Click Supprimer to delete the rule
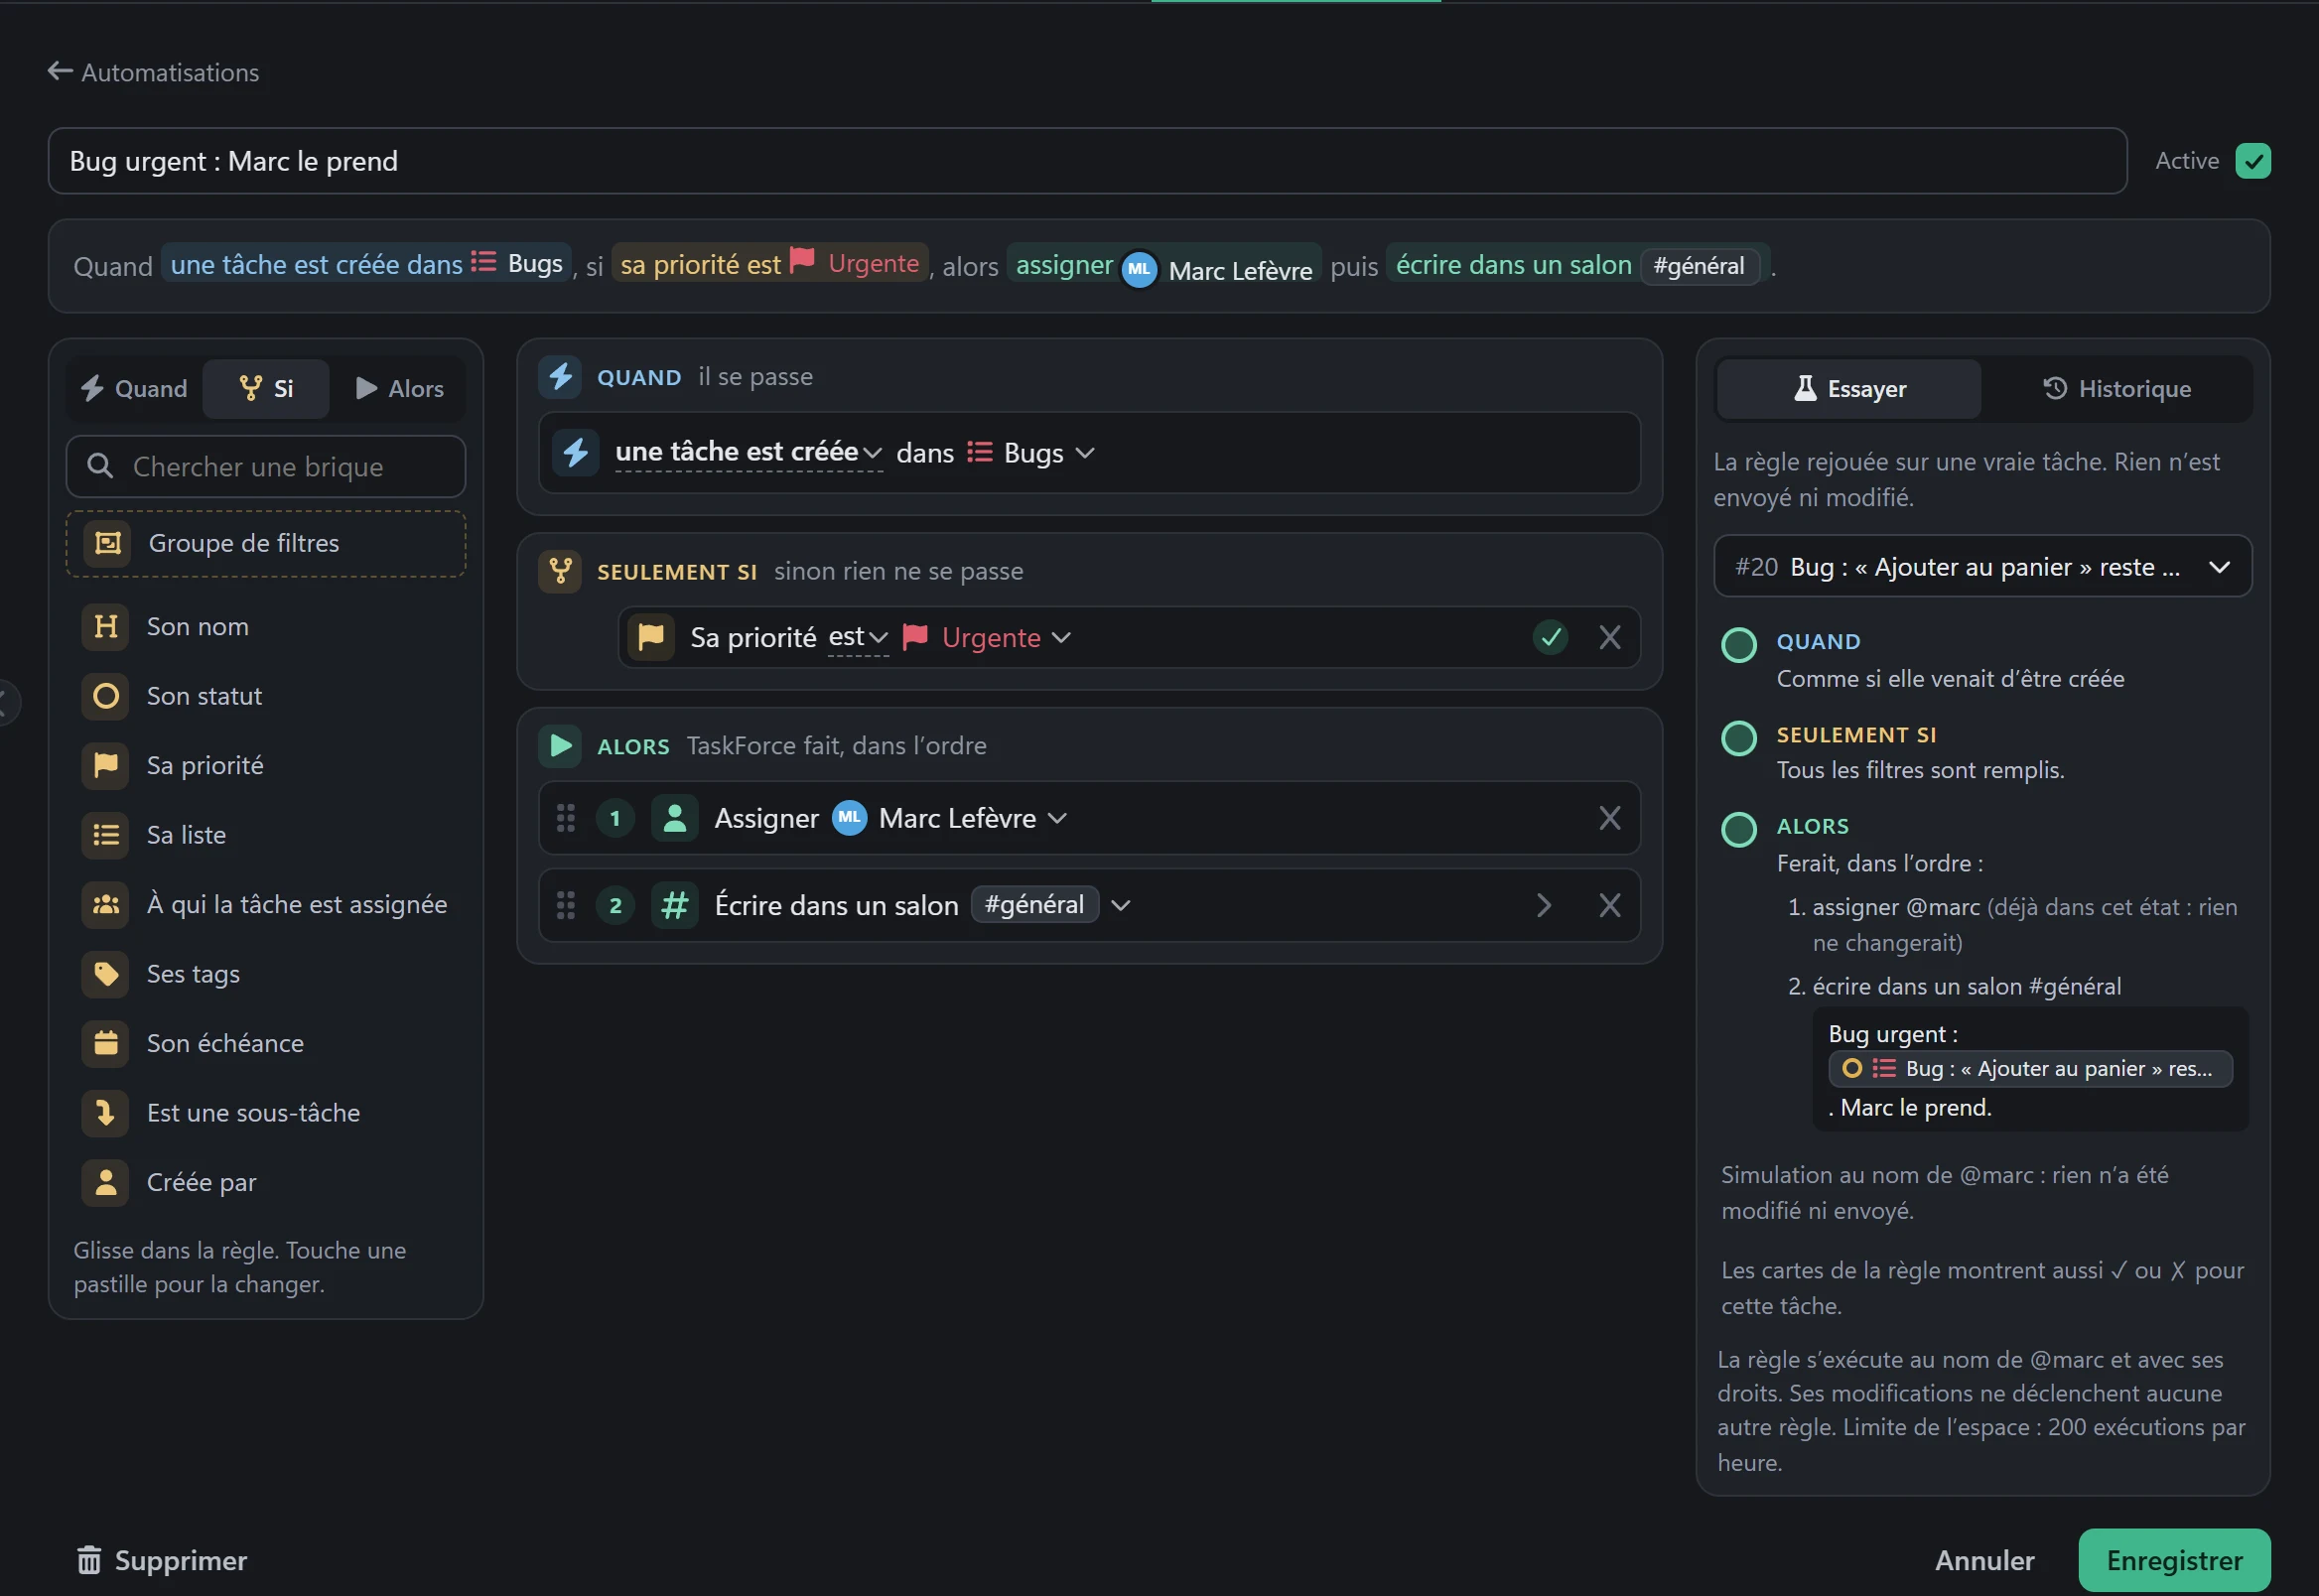The width and height of the screenshot is (2319, 1596). 162,1561
